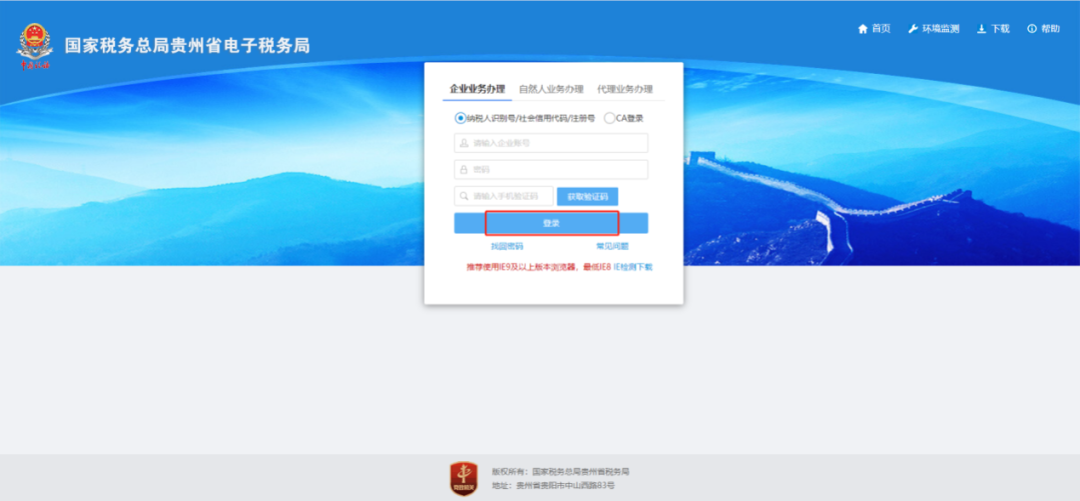This screenshot has height=501, width=1080.
Task: Click the magnifier icon in verification field
Action: [464, 196]
